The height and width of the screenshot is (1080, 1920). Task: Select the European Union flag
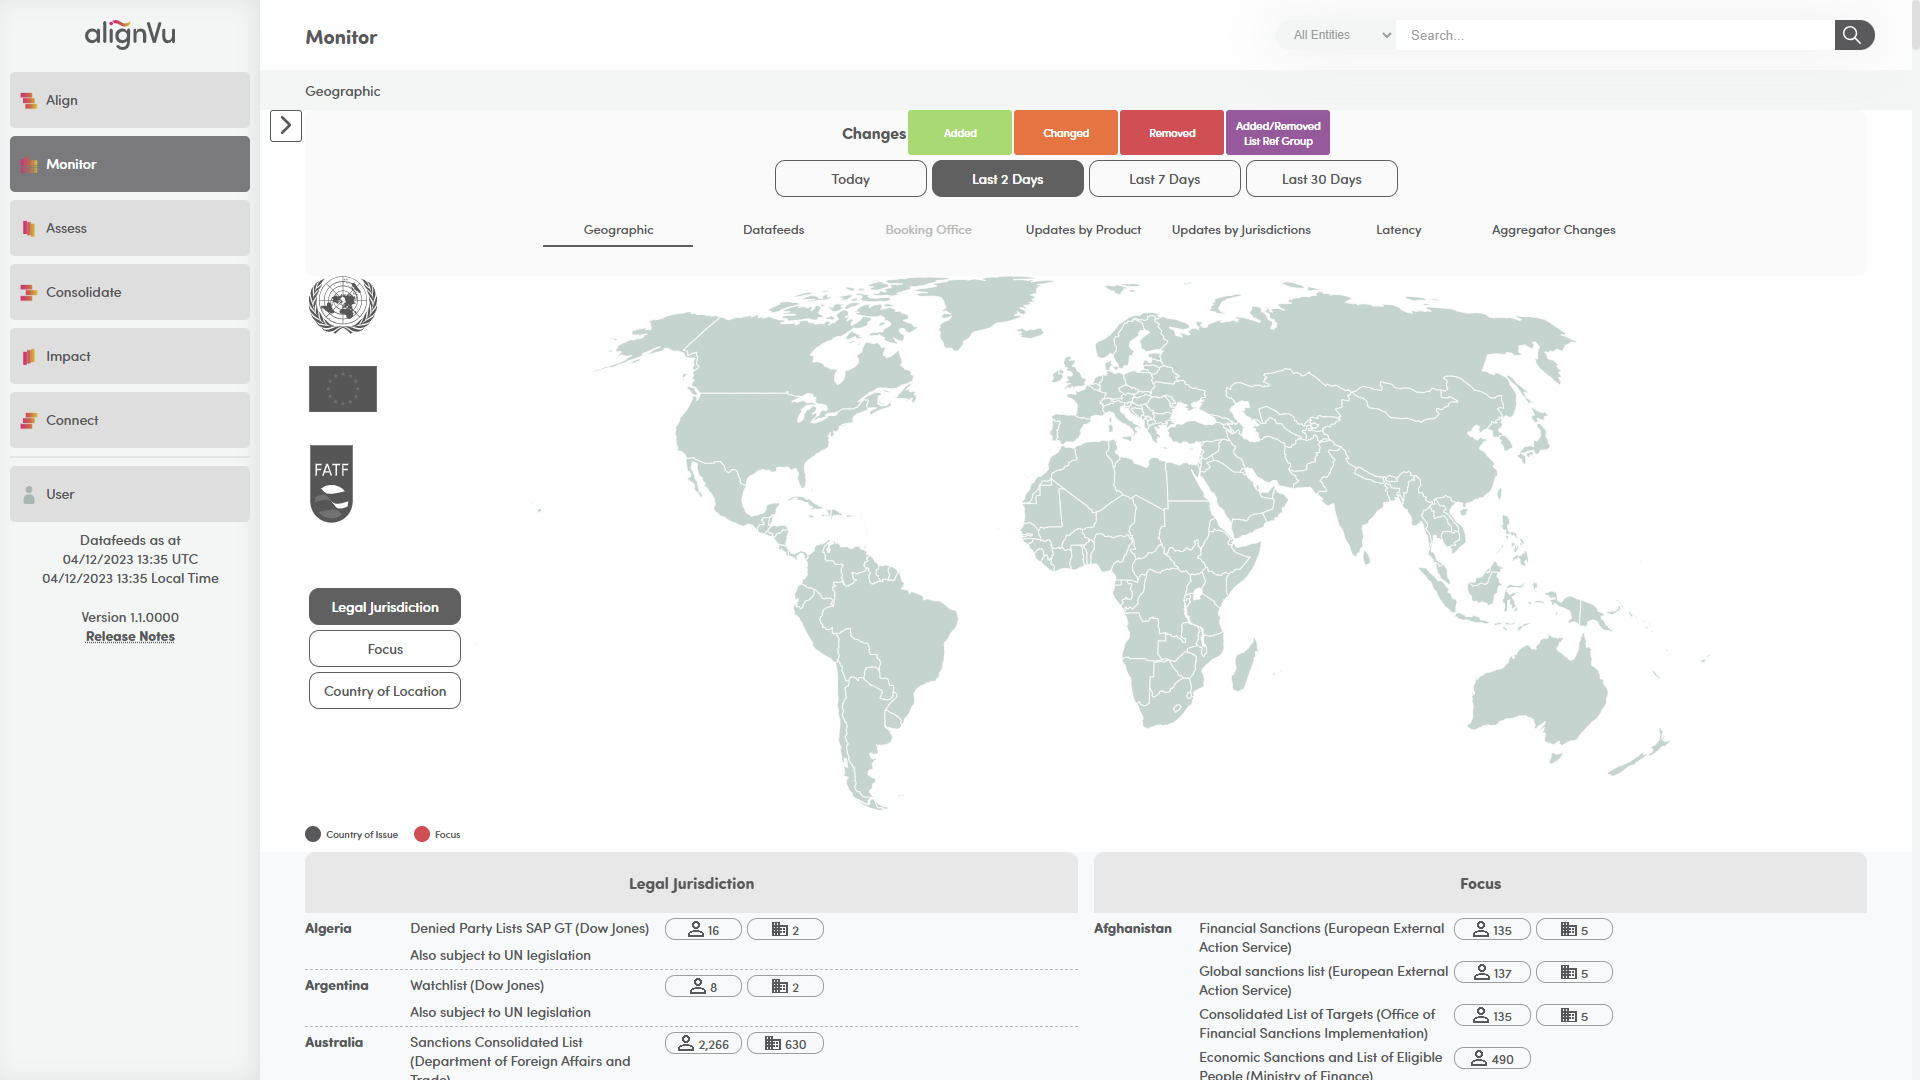point(343,389)
